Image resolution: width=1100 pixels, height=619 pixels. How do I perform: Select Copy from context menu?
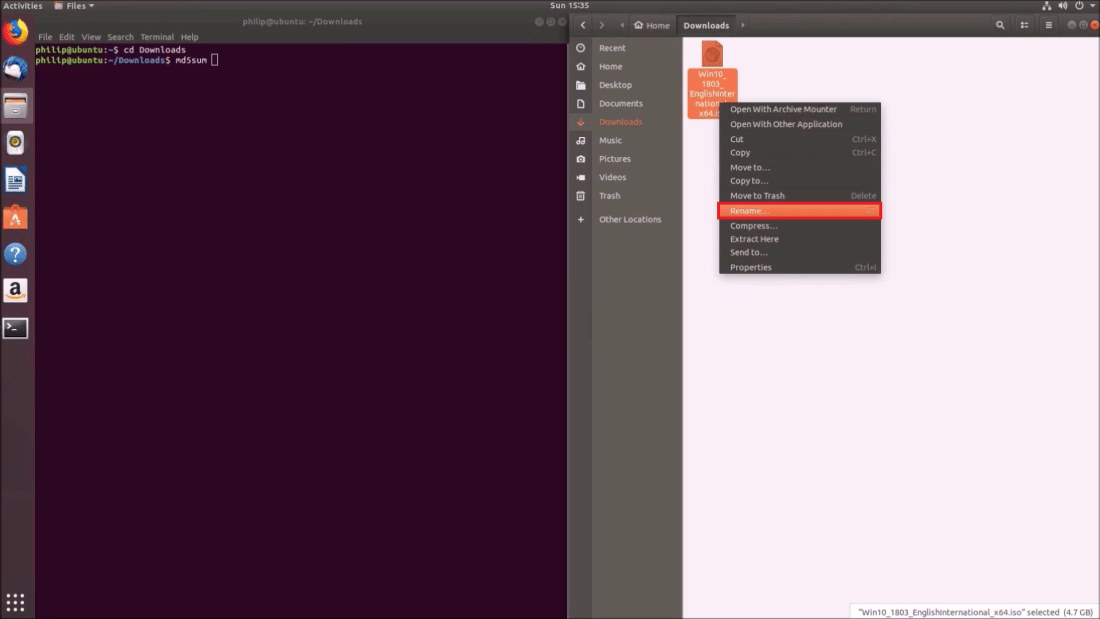[800, 152]
